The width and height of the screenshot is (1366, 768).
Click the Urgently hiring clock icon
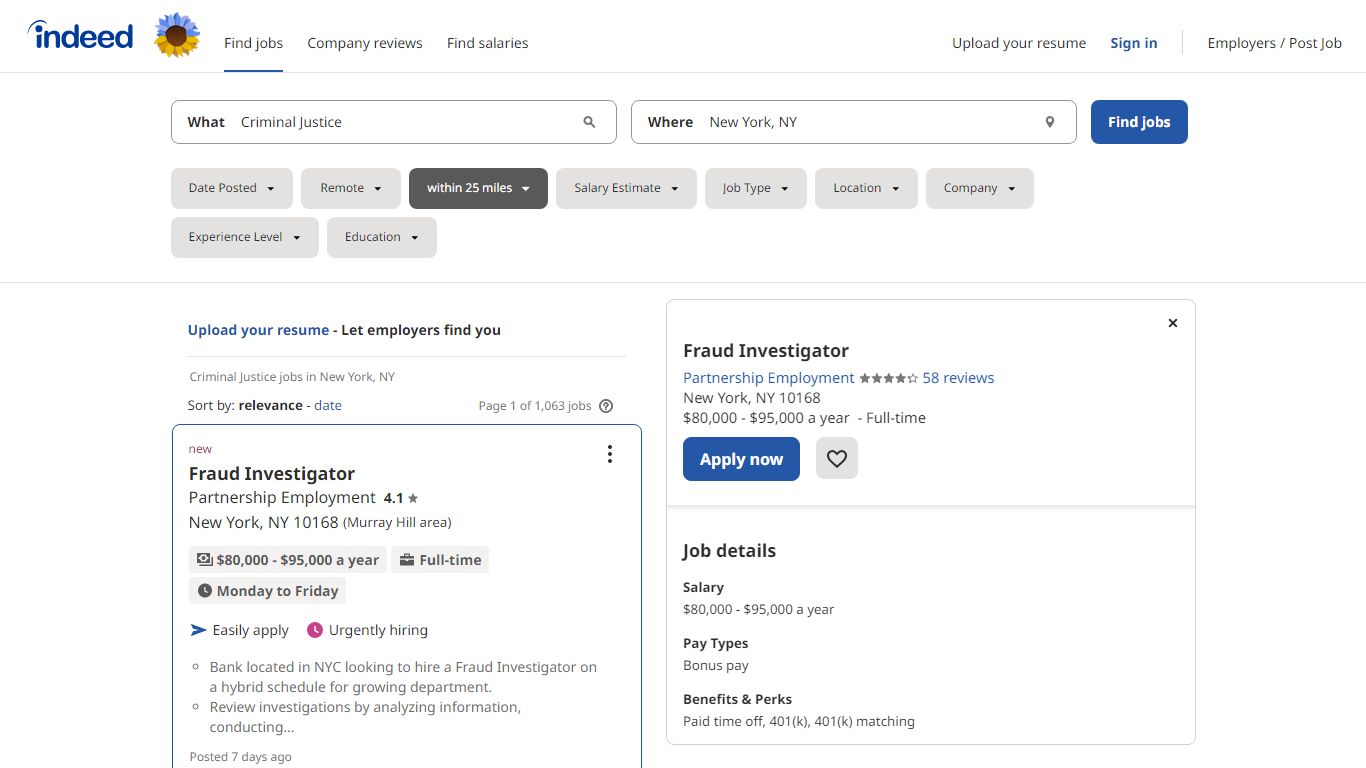315,630
